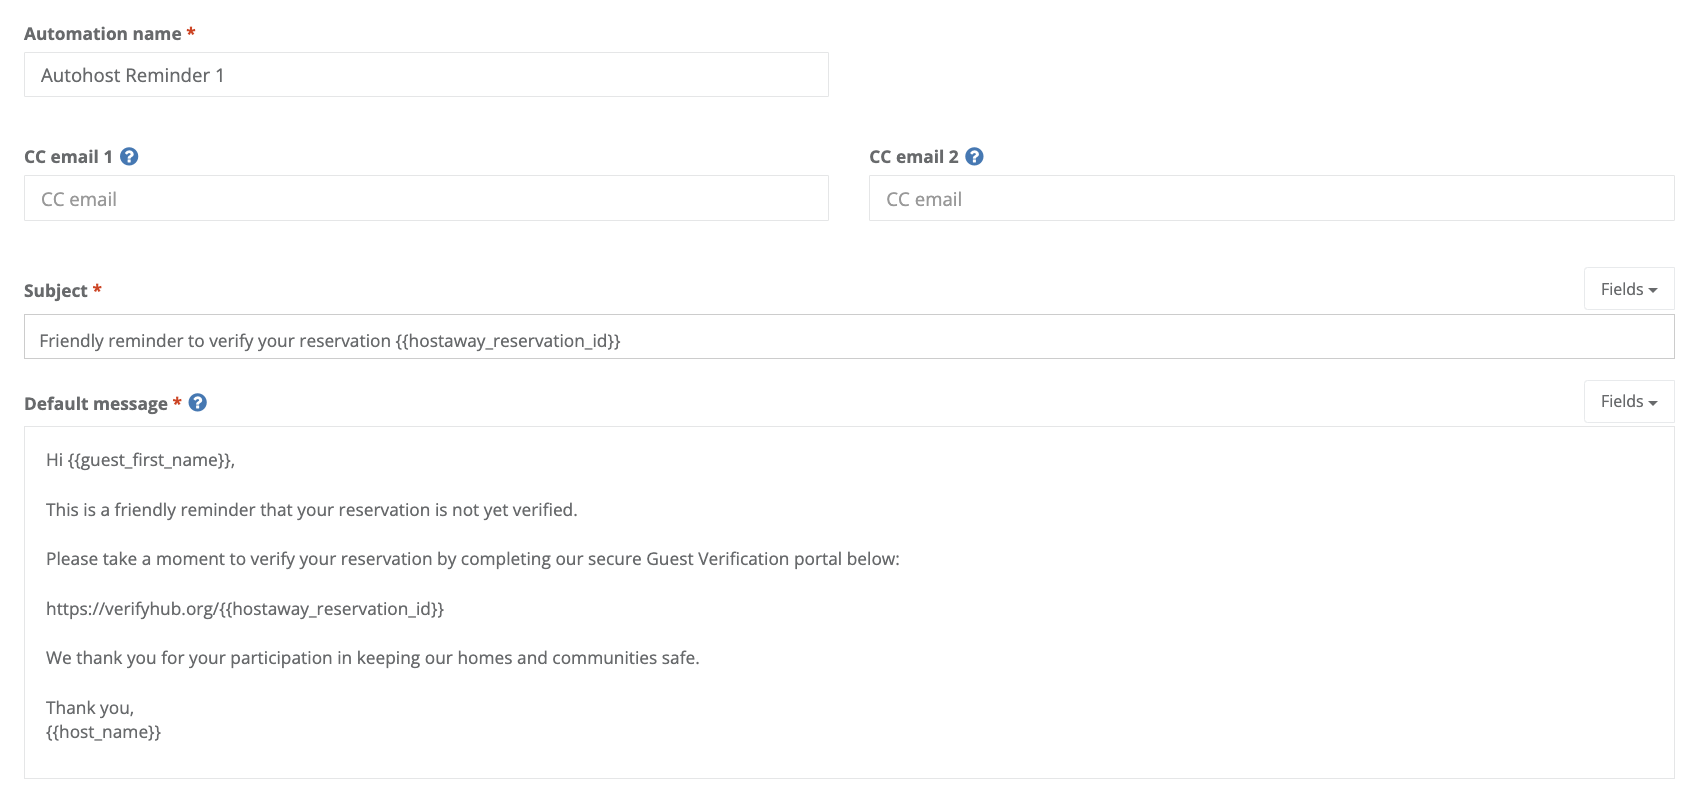Click the verifyhub.org link in the message
1700x796 pixels.
point(244,608)
